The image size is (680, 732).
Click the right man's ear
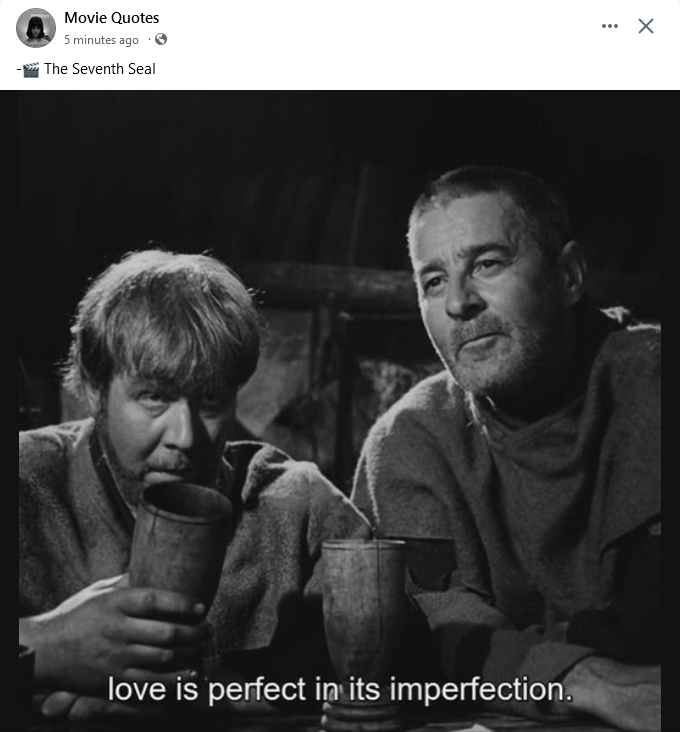[x=572, y=273]
